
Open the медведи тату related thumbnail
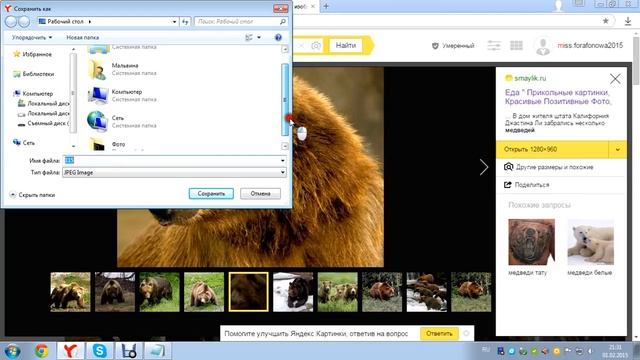(531, 242)
